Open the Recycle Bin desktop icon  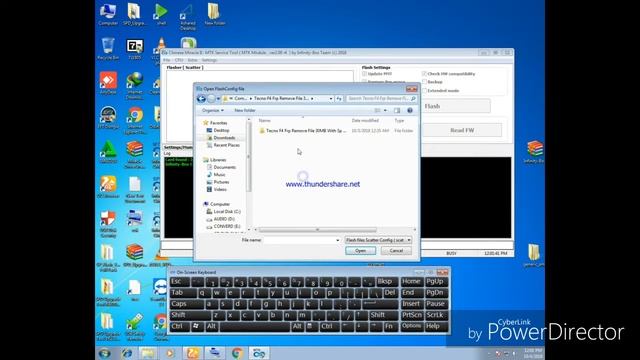108,49
